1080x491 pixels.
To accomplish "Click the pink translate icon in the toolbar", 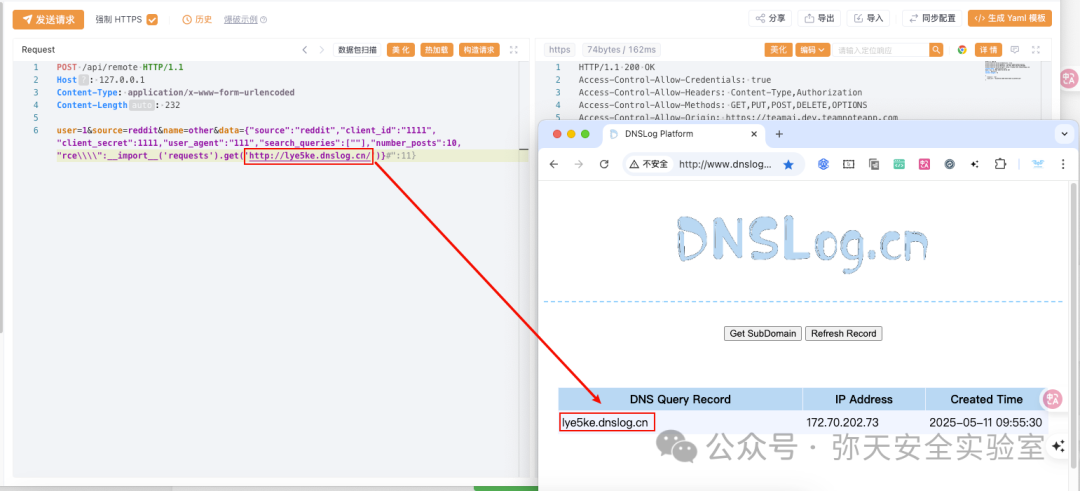I will click(x=925, y=164).
